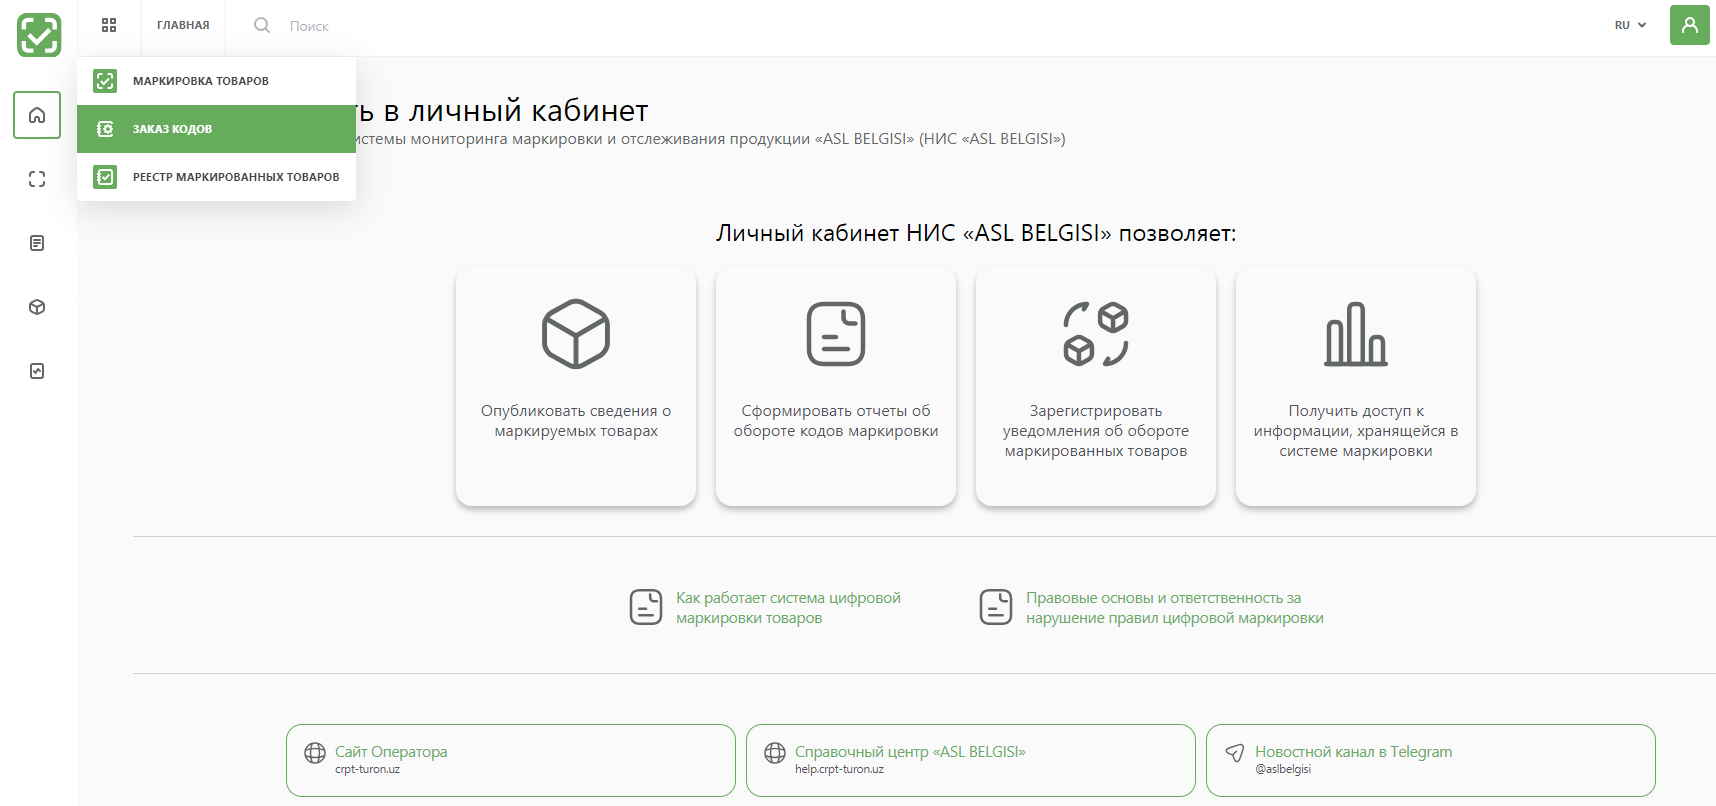Viewport: 1716px width, 806px height.
Task: Click the ASL BELGISI logo icon
Action: tap(39, 35)
